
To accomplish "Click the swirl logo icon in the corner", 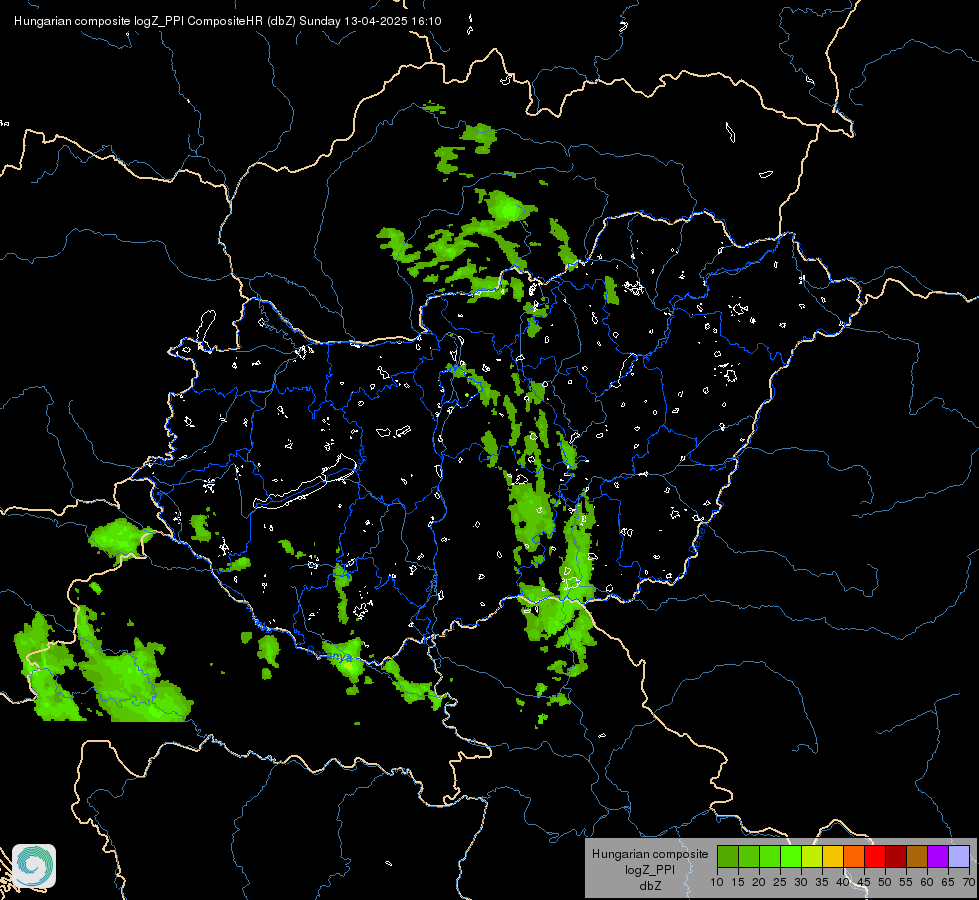I will point(34,866).
